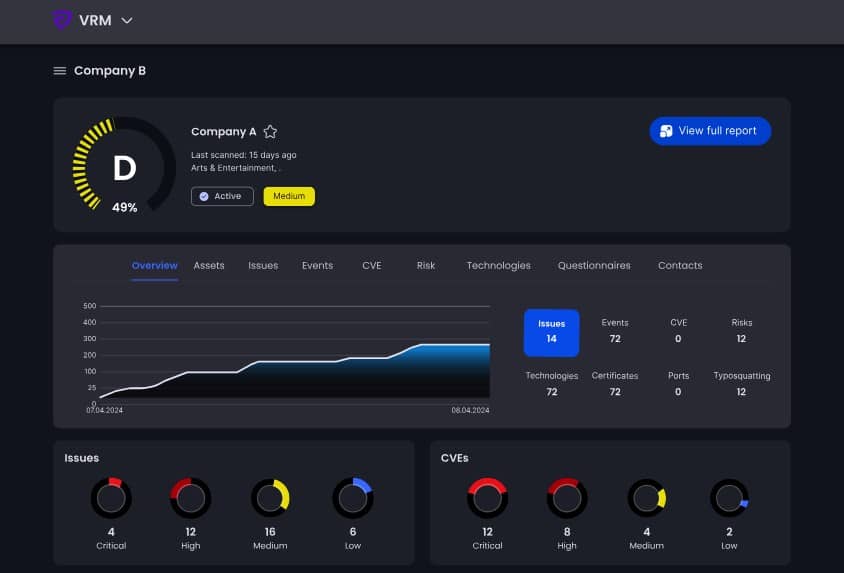Click the Medium risk level badge
Image resolution: width=844 pixels, height=573 pixels.
point(289,196)
